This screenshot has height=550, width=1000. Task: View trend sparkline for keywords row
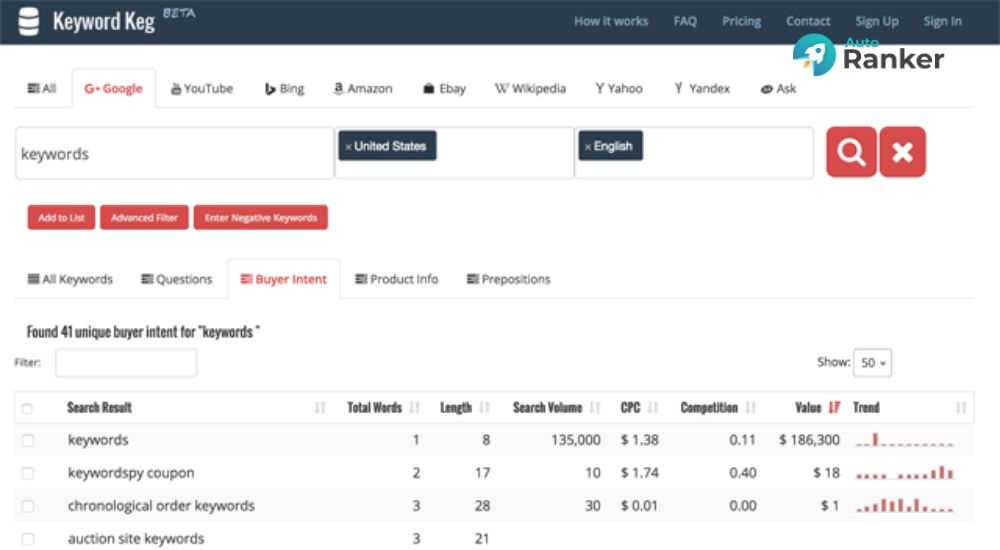(904, 440)
